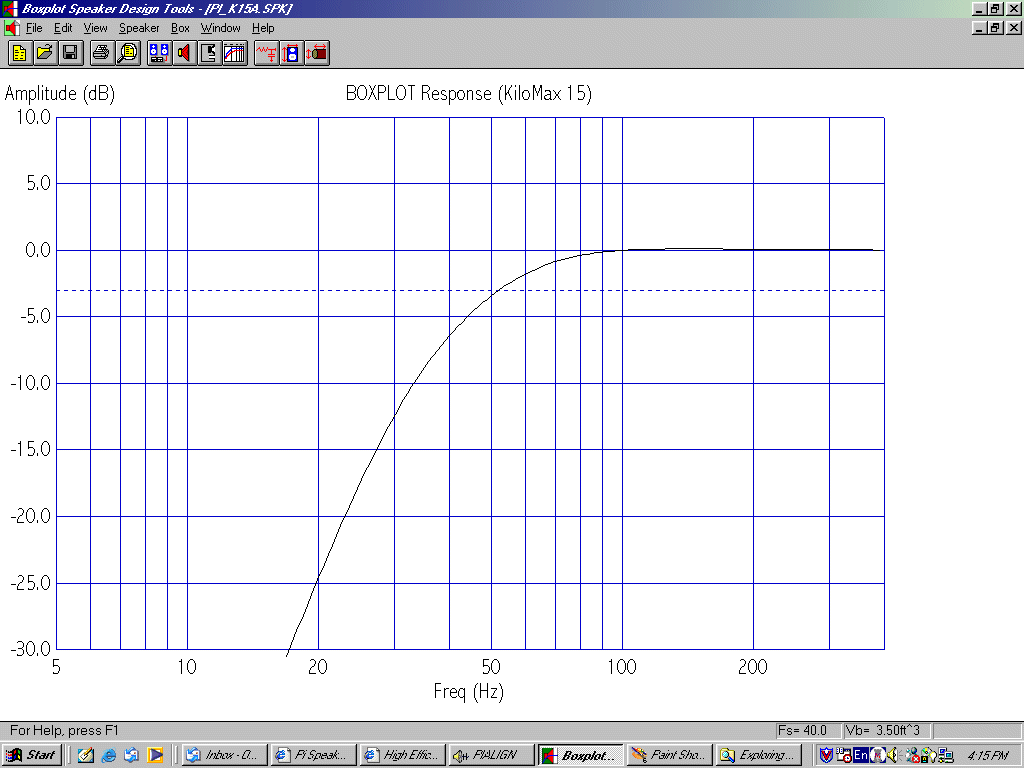Switch to the High Effic... taskbar window
1024x768 pixels.
tap(402, 755)
